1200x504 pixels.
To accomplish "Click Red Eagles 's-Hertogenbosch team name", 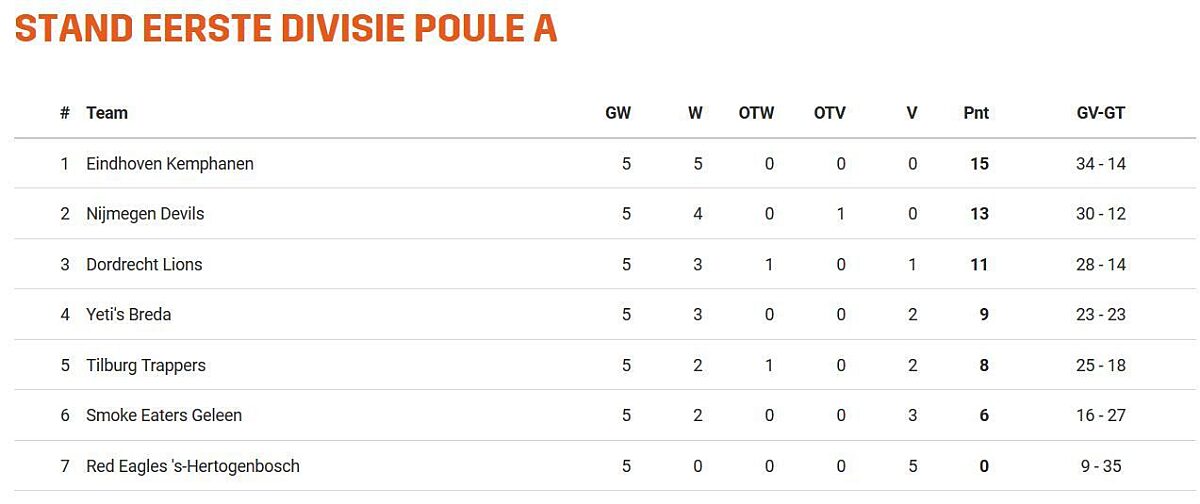I will 193,466.
